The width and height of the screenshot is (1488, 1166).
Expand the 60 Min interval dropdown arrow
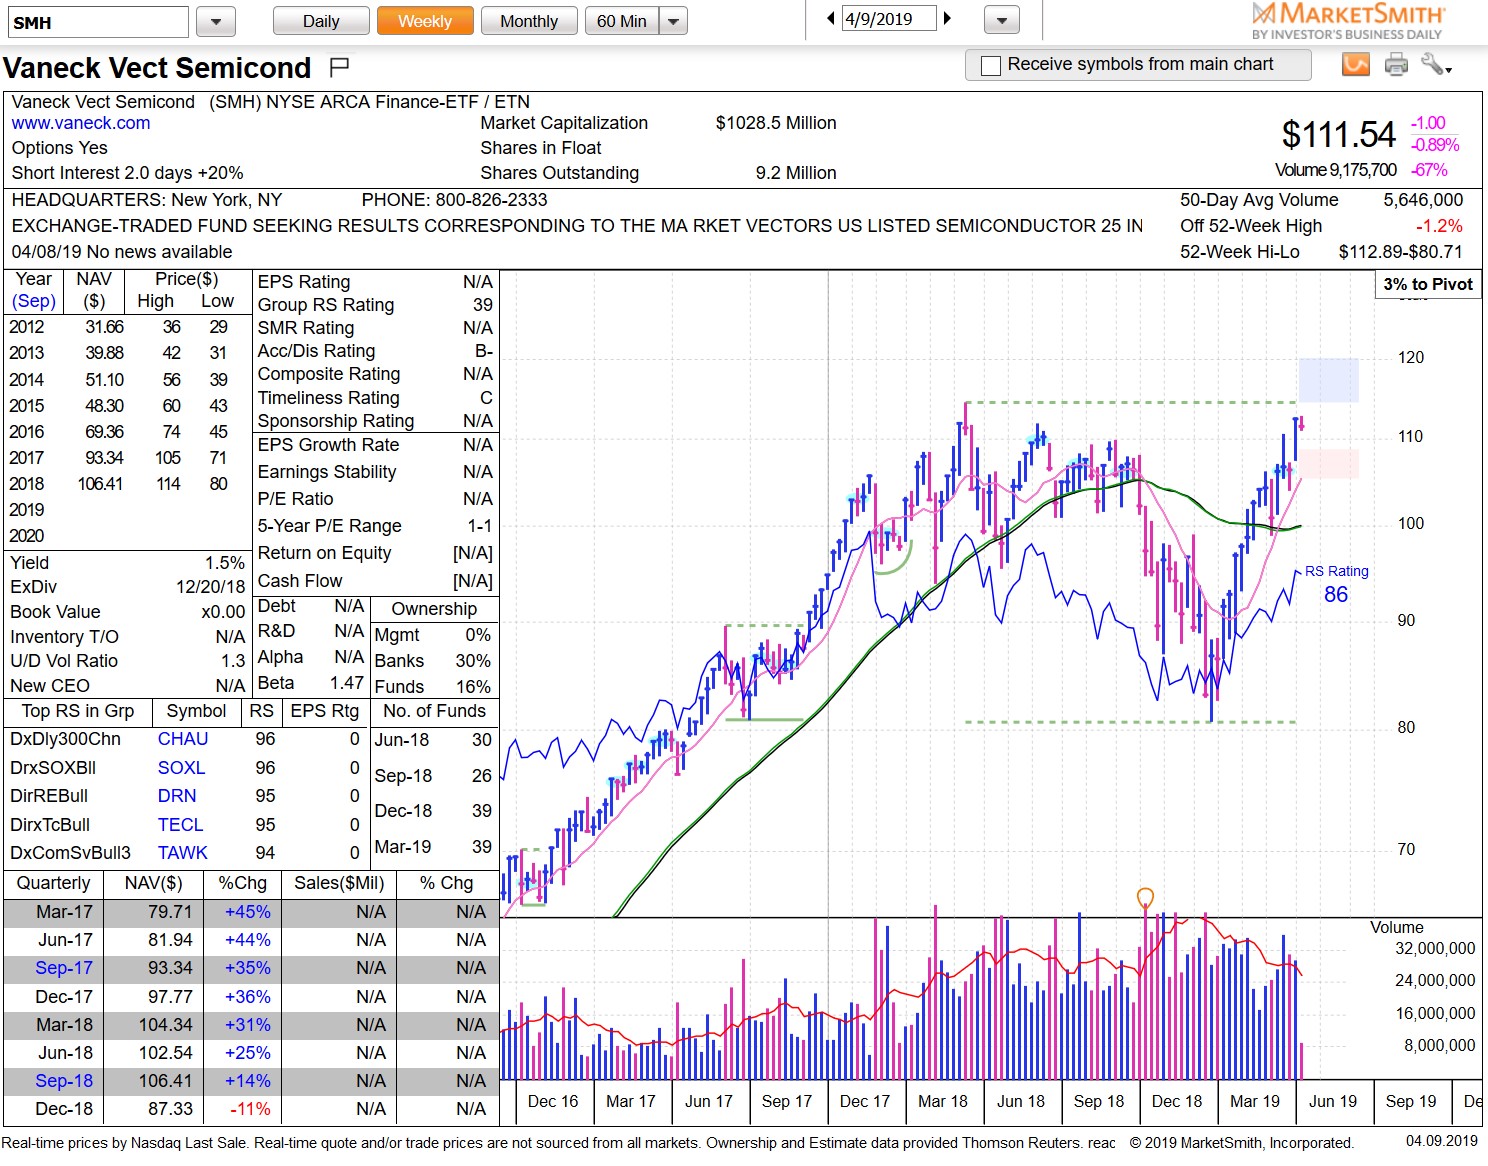(672, 20)
